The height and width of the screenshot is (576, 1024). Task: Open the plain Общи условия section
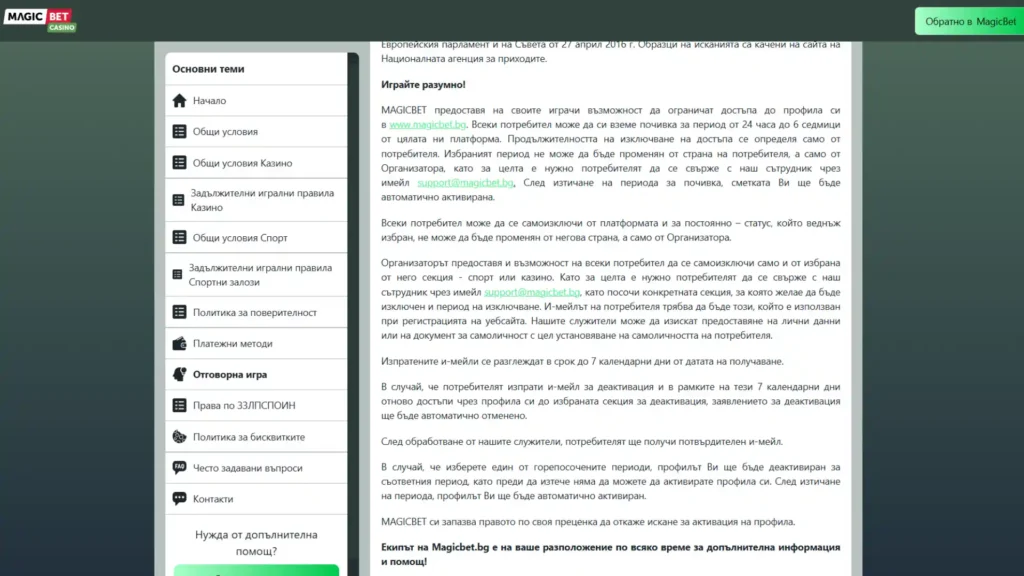pyautogui.click(x=256, y=131)
